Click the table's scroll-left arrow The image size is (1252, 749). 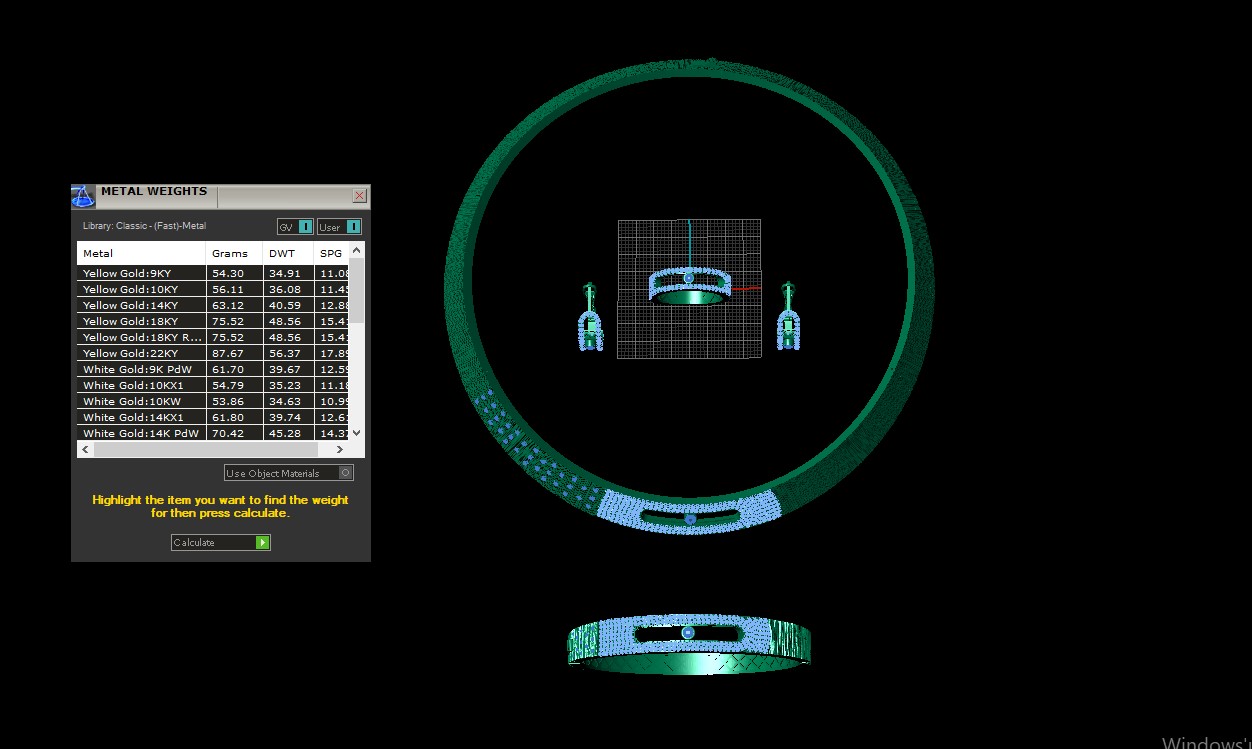pyautogui.click(x=85, y=449)
